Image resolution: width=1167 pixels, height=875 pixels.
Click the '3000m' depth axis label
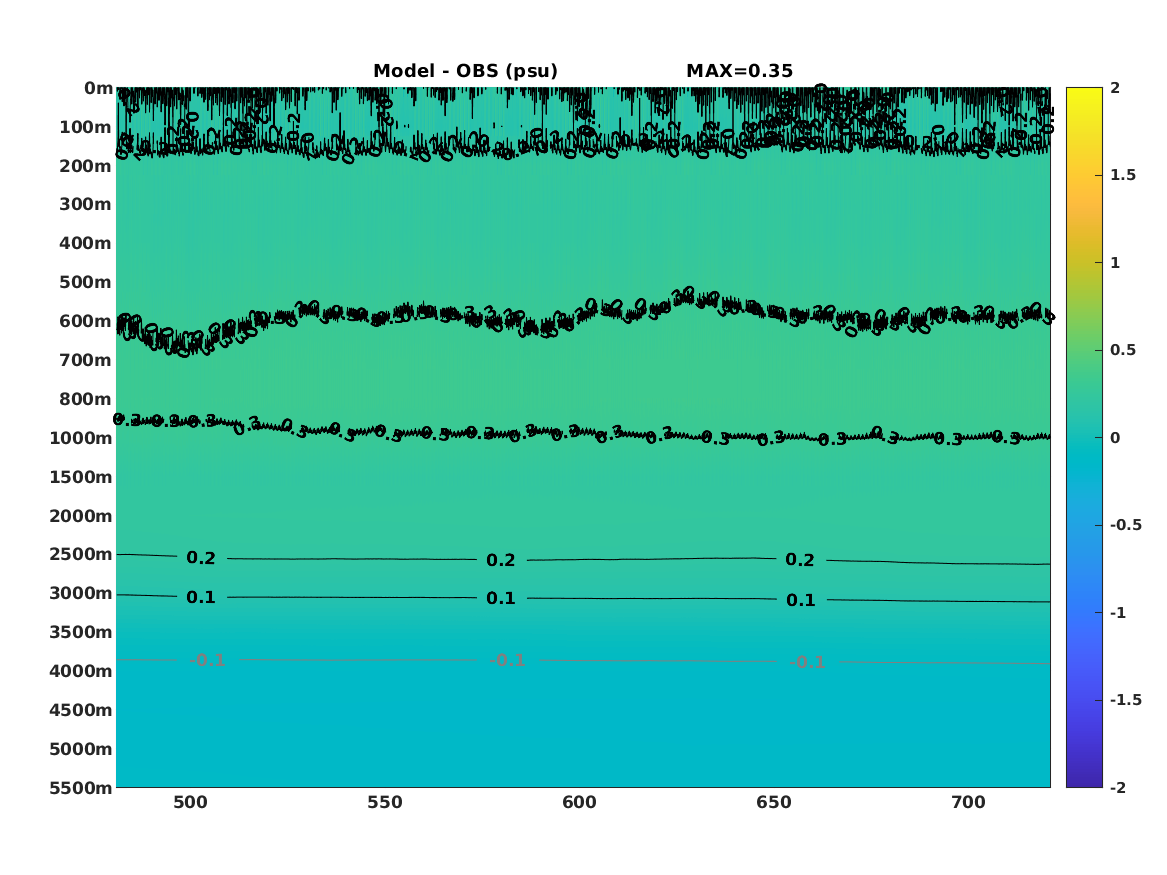coord(81,593)
